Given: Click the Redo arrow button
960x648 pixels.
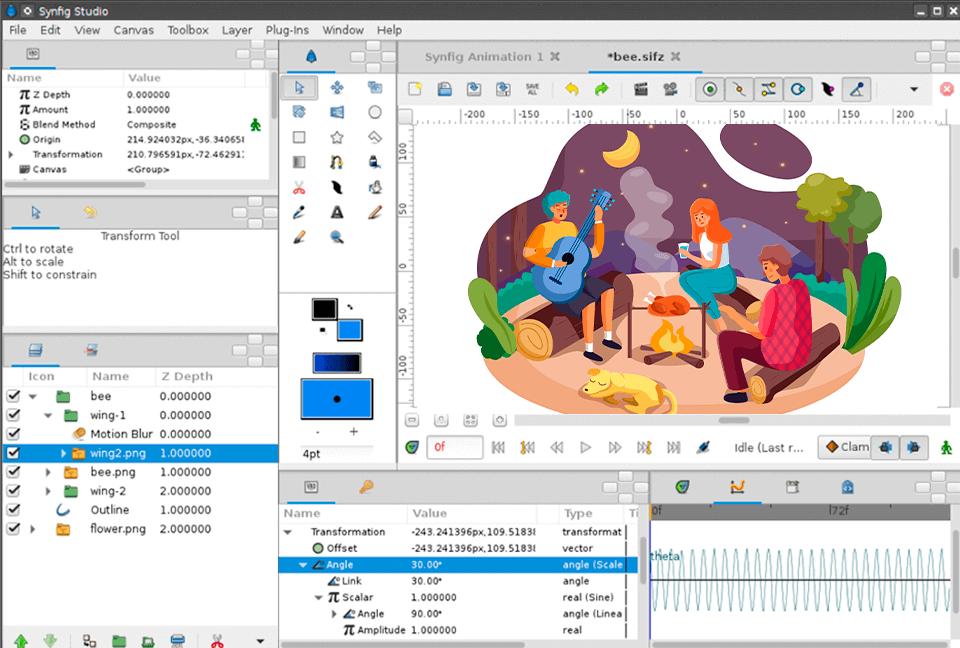Looking at the screenshot, I should click(601, 89).
